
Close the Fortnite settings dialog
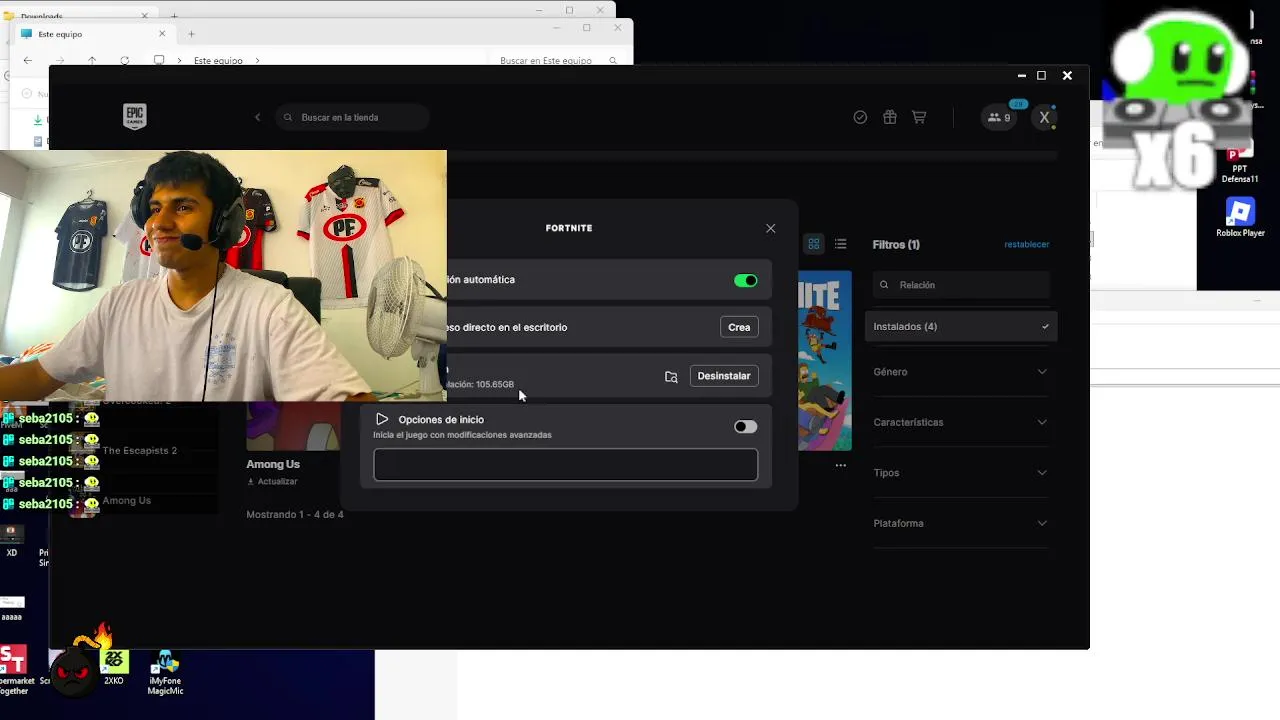click(771, 228)
